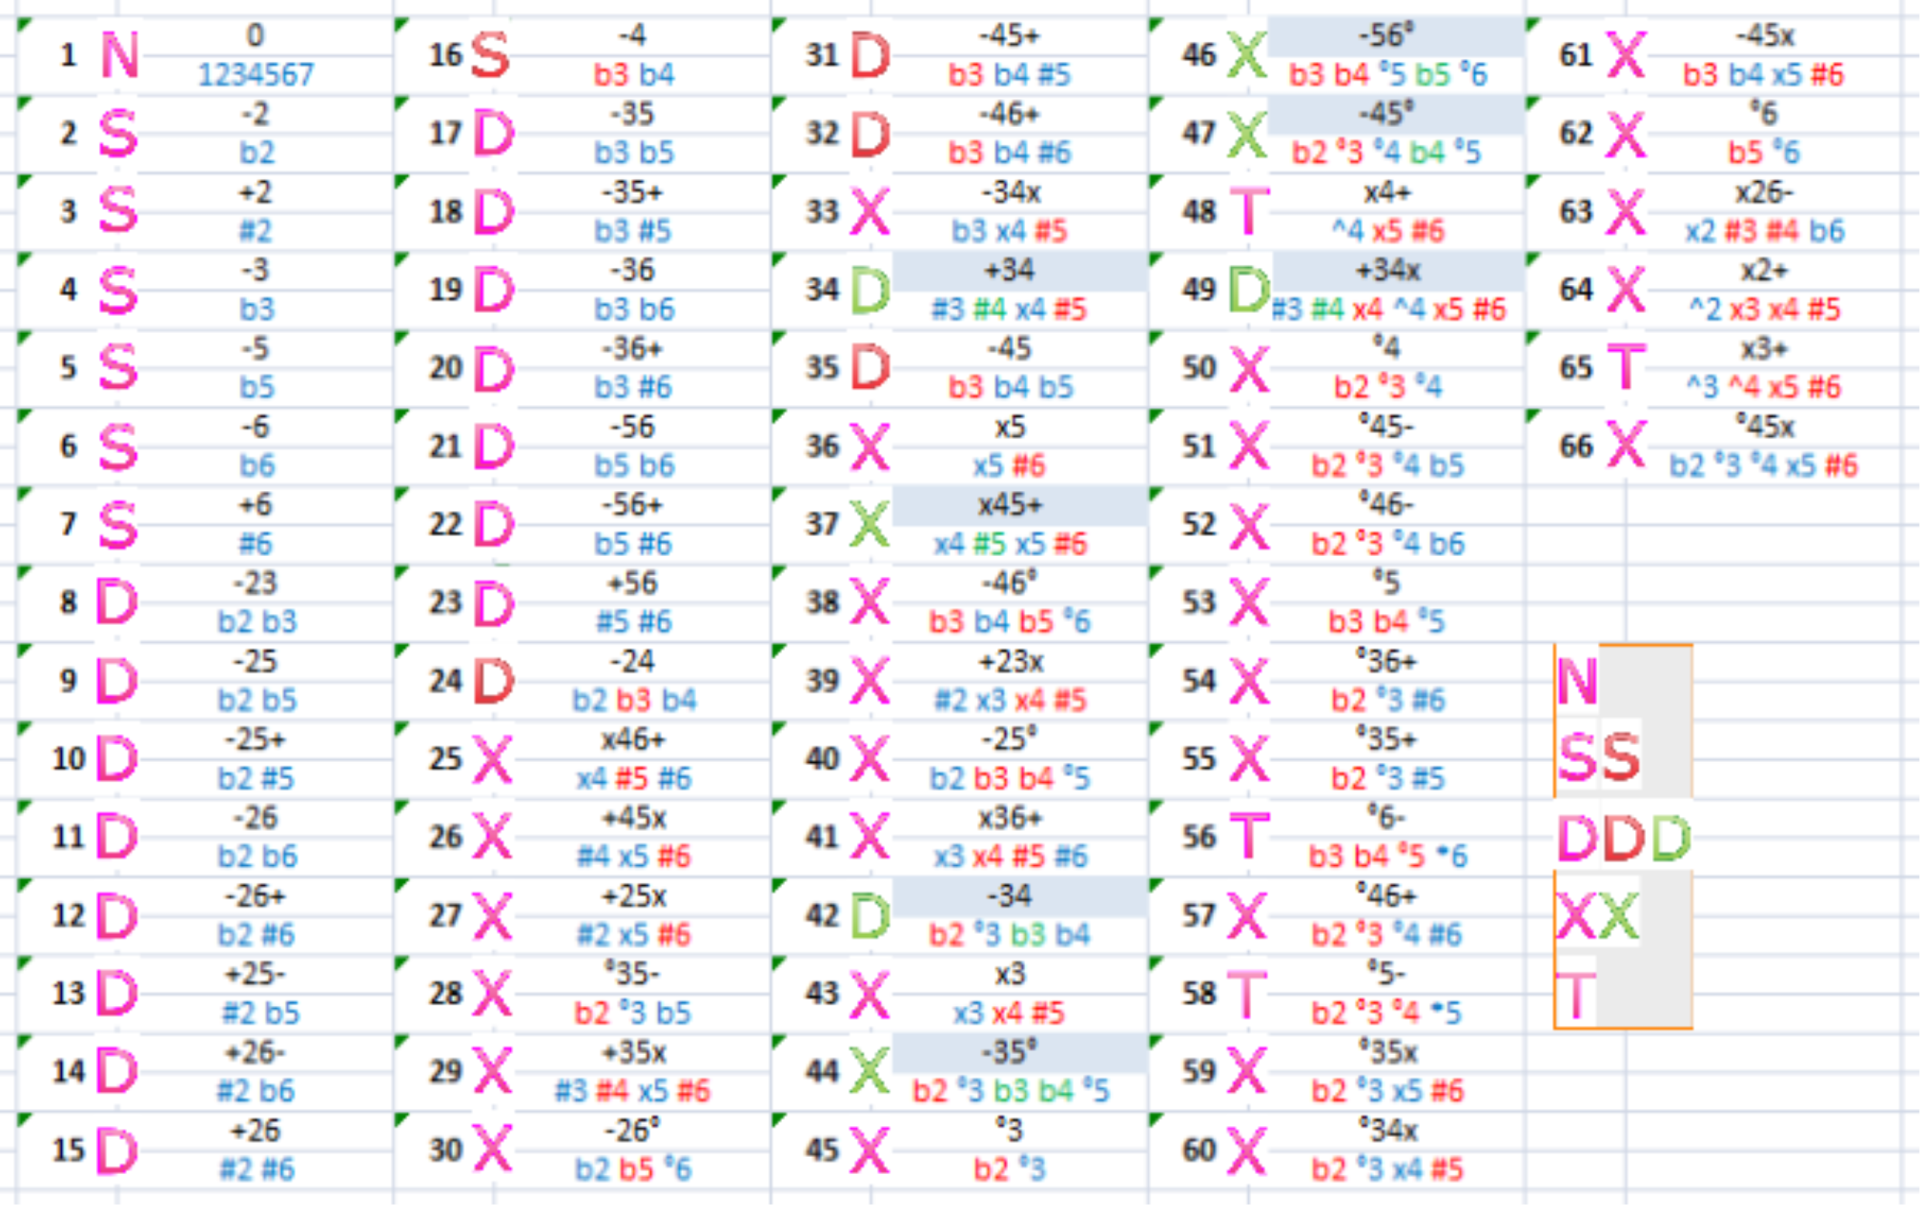Viewport: 1920px width, 1205px height.
Task: Click the pink N in the legend box
Action: pyautogui.click(x=1577, y=680)
